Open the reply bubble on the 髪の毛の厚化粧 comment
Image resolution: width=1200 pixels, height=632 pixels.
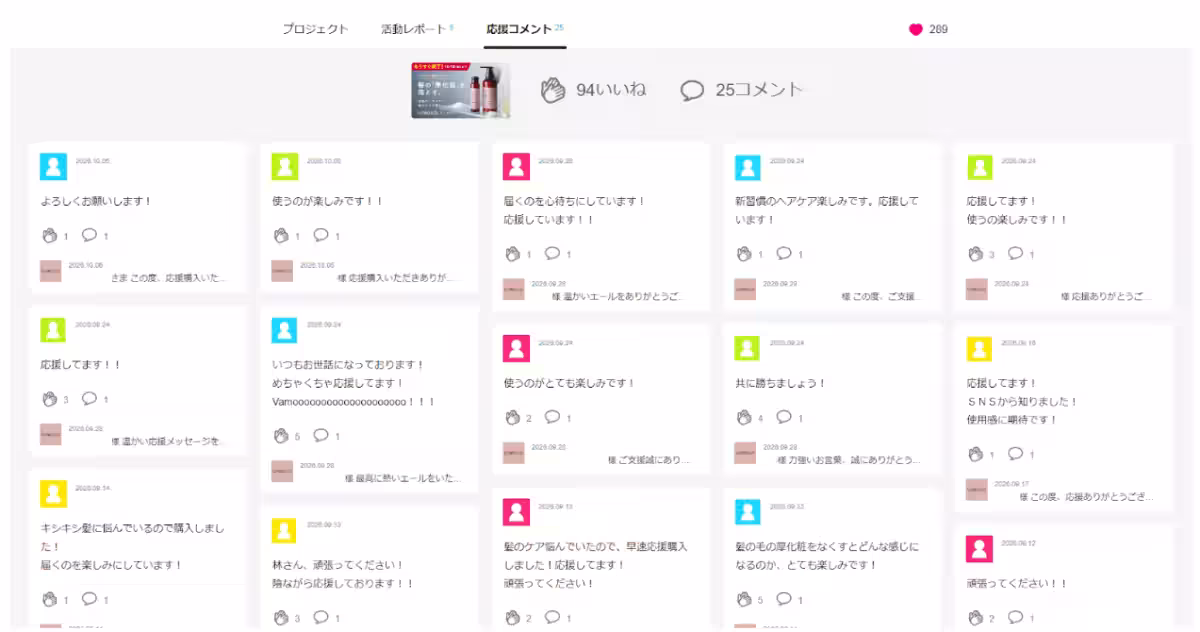point(784,599)
